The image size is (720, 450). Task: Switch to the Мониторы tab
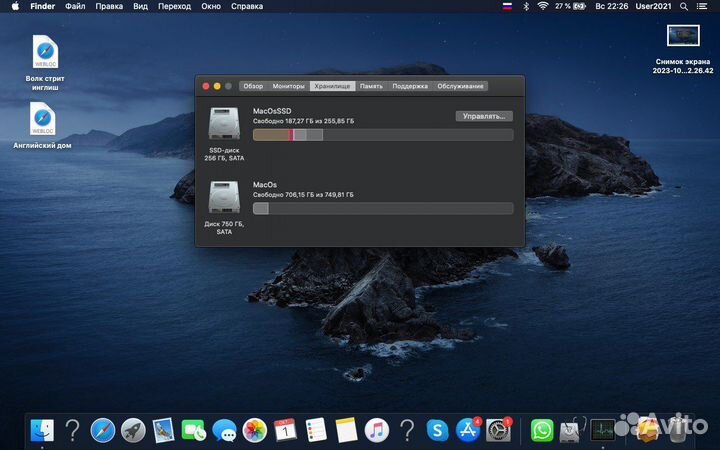(288, 86)
